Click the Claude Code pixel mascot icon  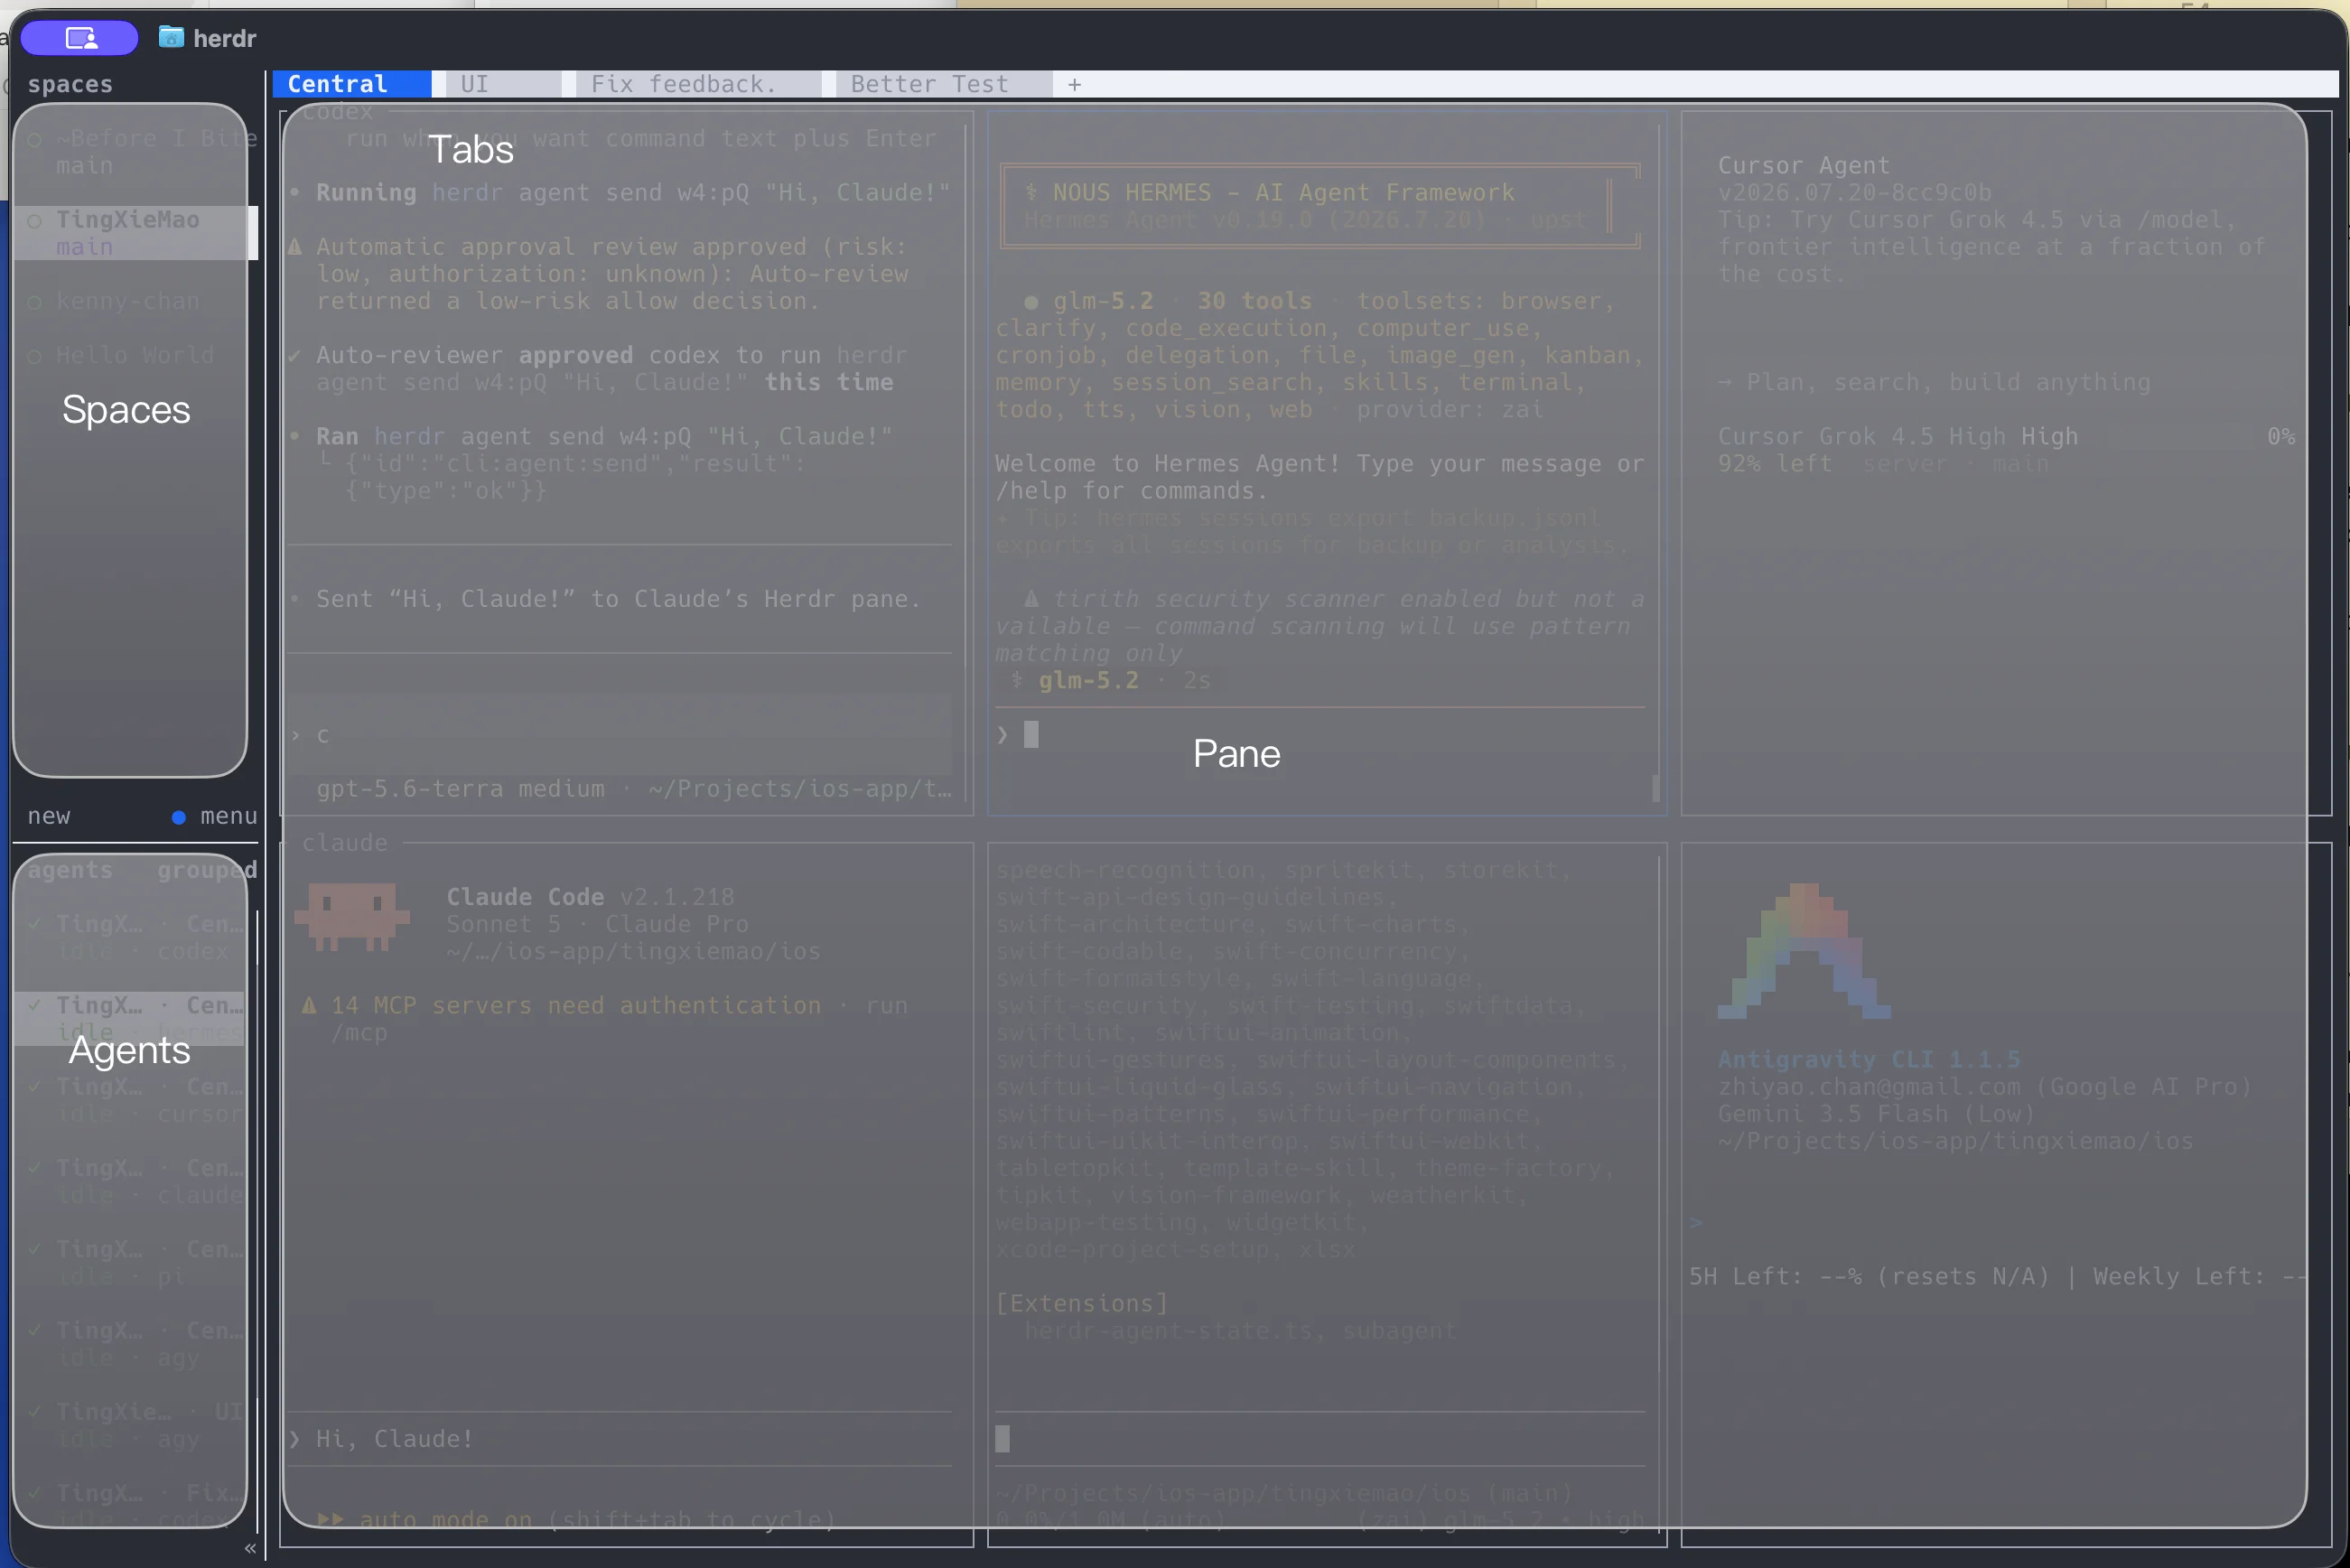click(352, 915)
